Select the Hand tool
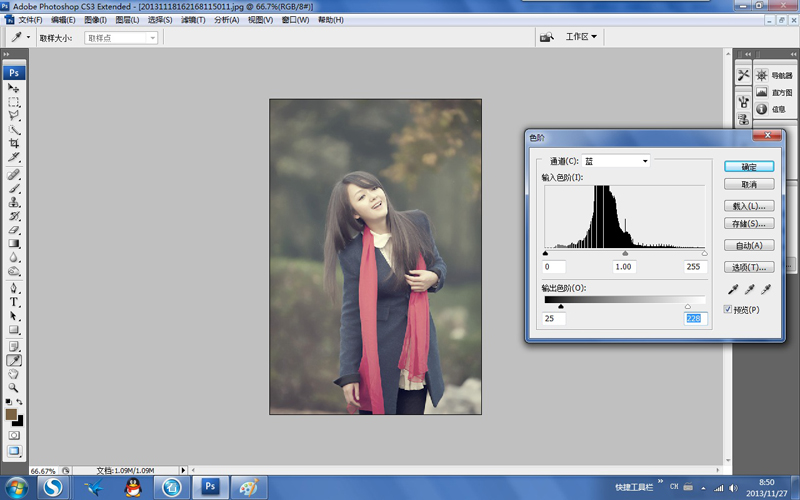 click(13, 374)
